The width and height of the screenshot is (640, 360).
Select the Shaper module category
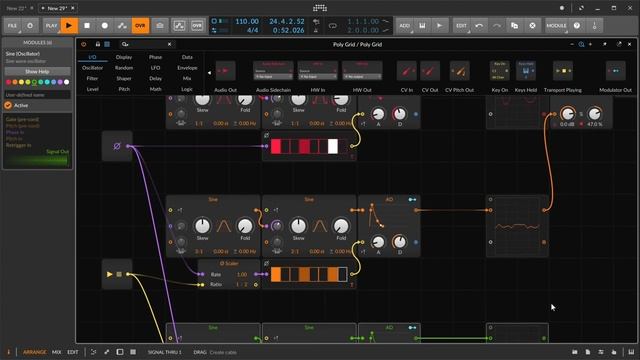tap(124, 78)
